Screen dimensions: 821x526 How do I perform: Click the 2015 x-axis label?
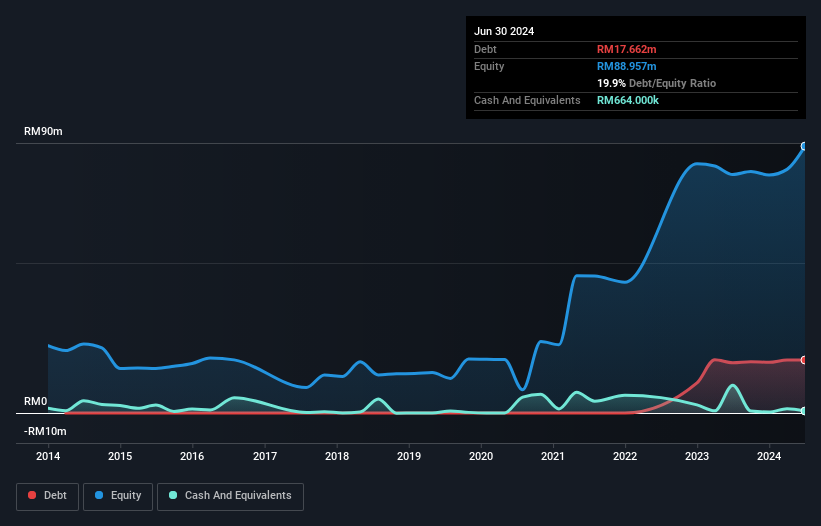120,456
